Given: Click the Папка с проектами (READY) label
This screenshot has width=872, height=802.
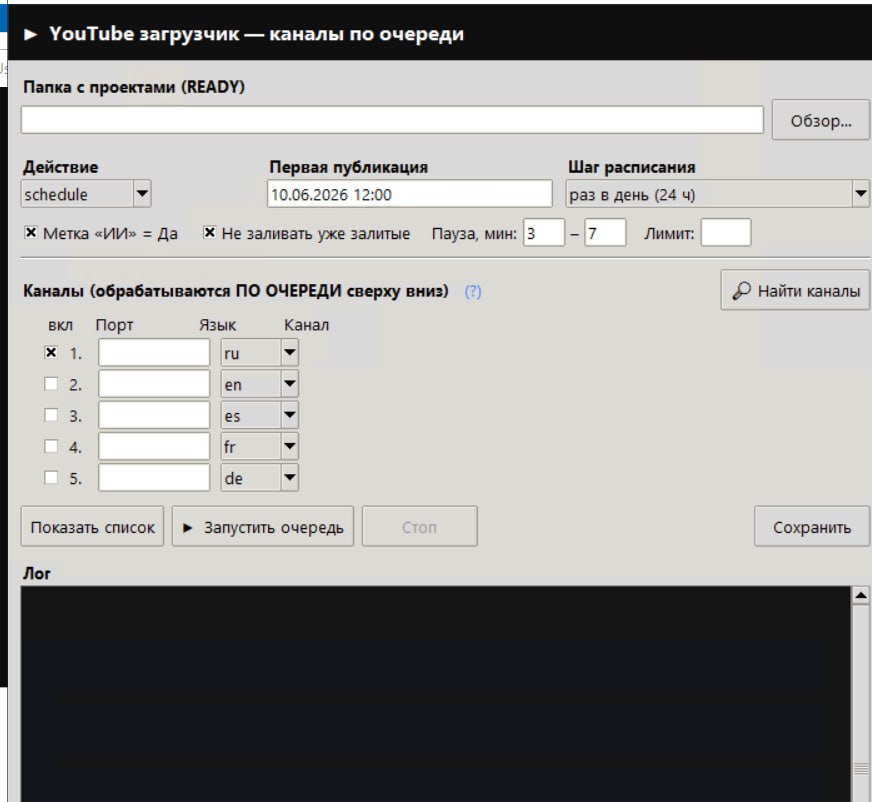Looking at the screenshot, I should (134, 87).
